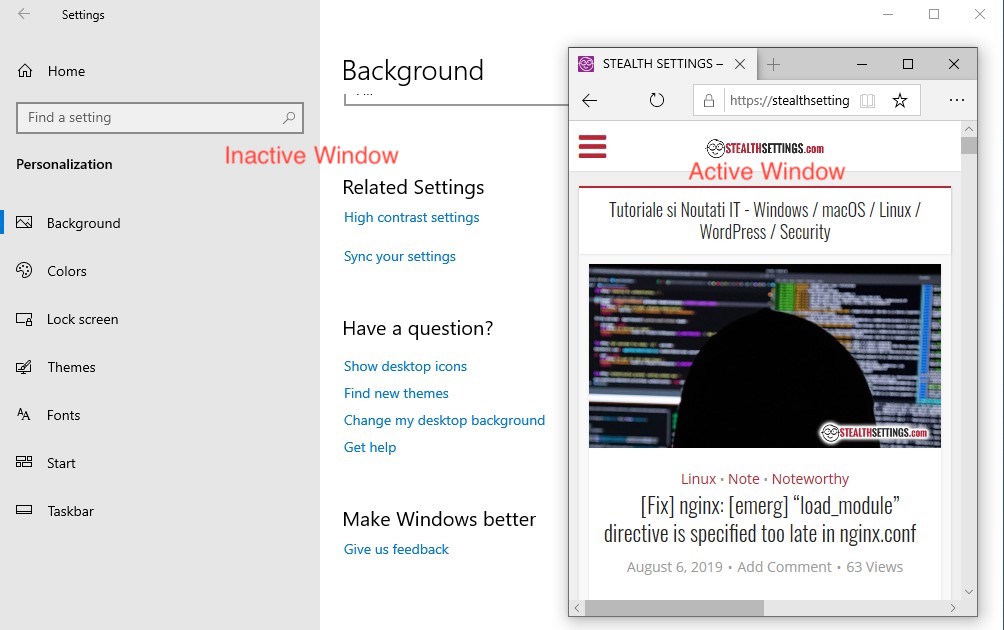Click the horizontal scrollbar thumb in Edge
1004x630 pixels.
point(674,608)
